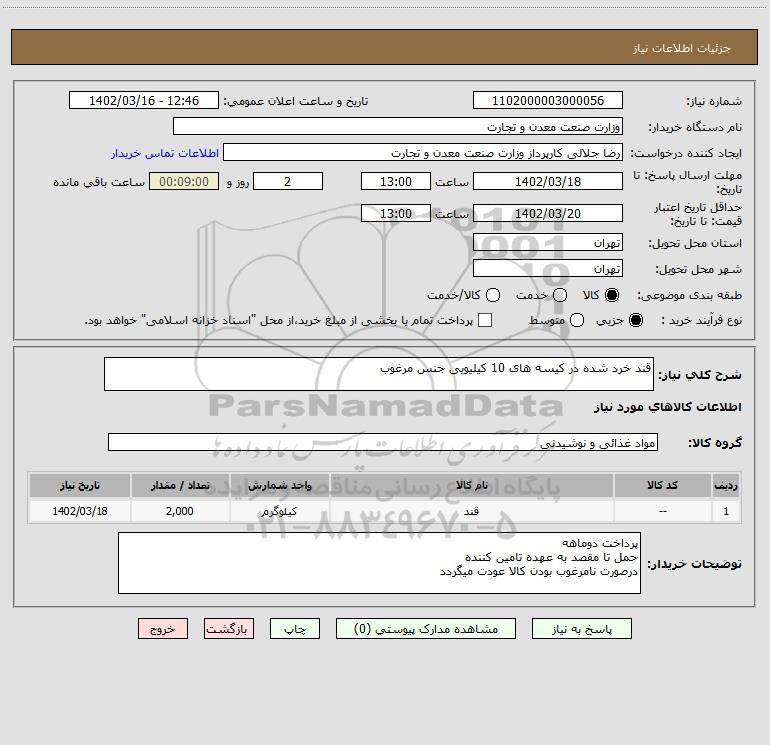The width and height of the screenshot is (770, 745).
Task: Click the چاپ print button
Action: tap(295, 629)
